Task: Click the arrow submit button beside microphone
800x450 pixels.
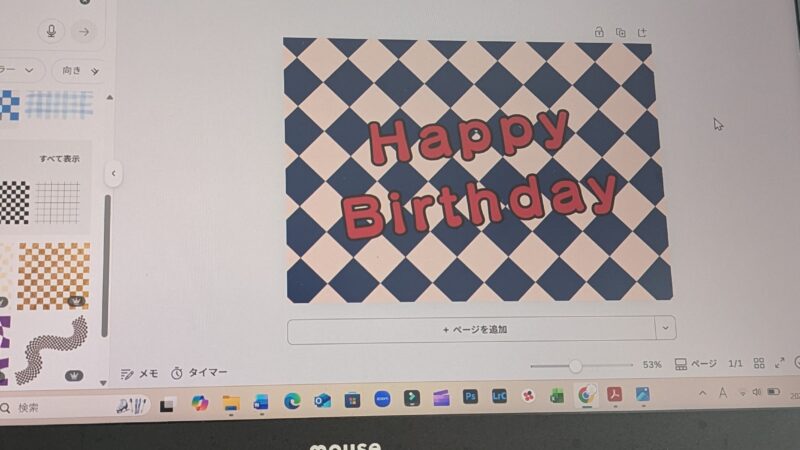Action: (x=85, y=32)
